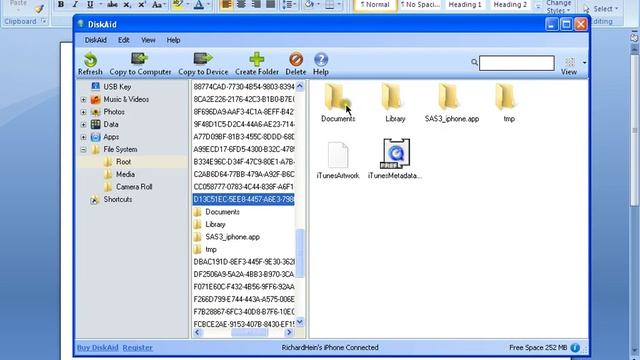The height and width of the screenshot is (360, 640).
Task: Click the middle list scroll left arrow
Action: (x=198, y=332)
